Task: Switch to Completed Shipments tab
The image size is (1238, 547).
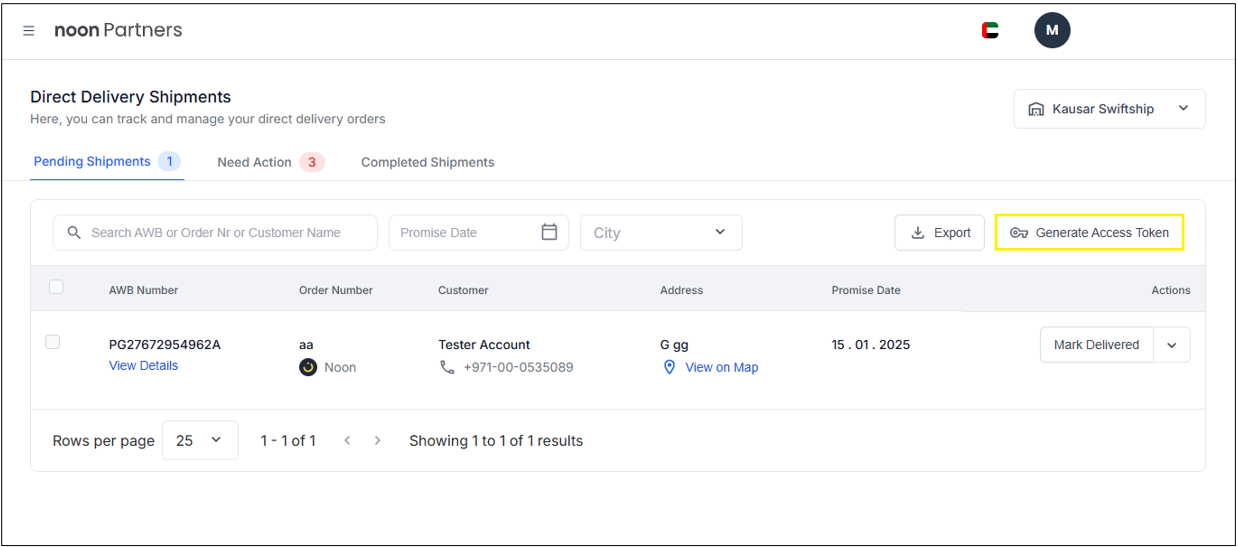Action: (x=428, y=162)
